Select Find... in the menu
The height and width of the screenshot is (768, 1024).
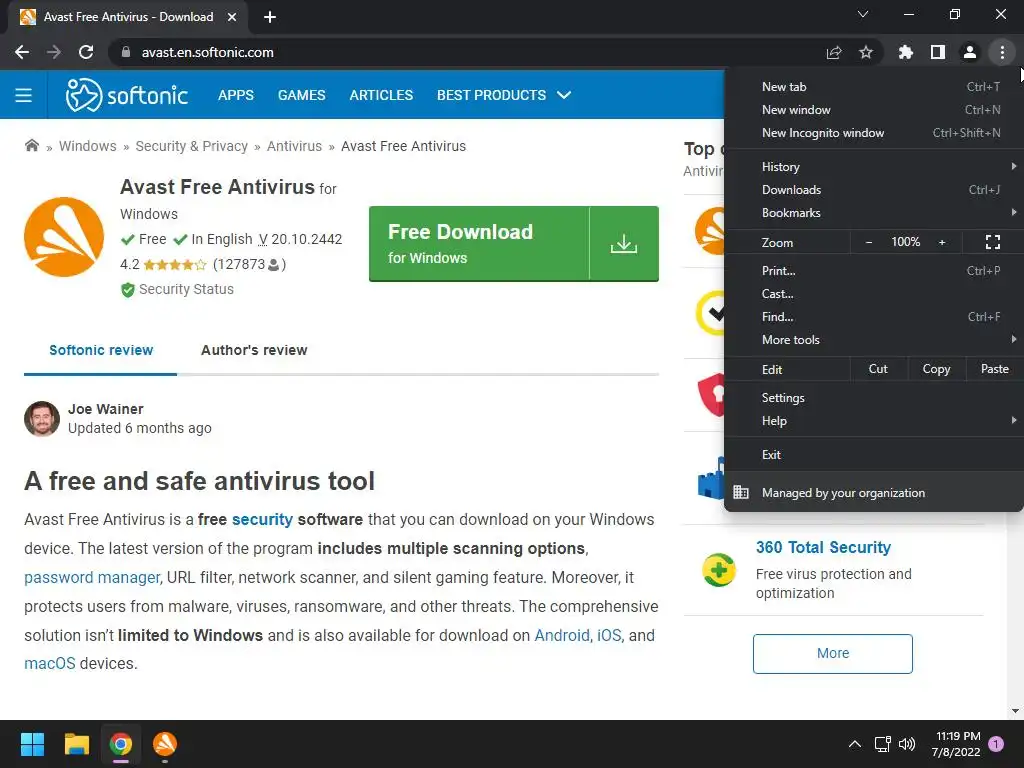coord(874,317)
